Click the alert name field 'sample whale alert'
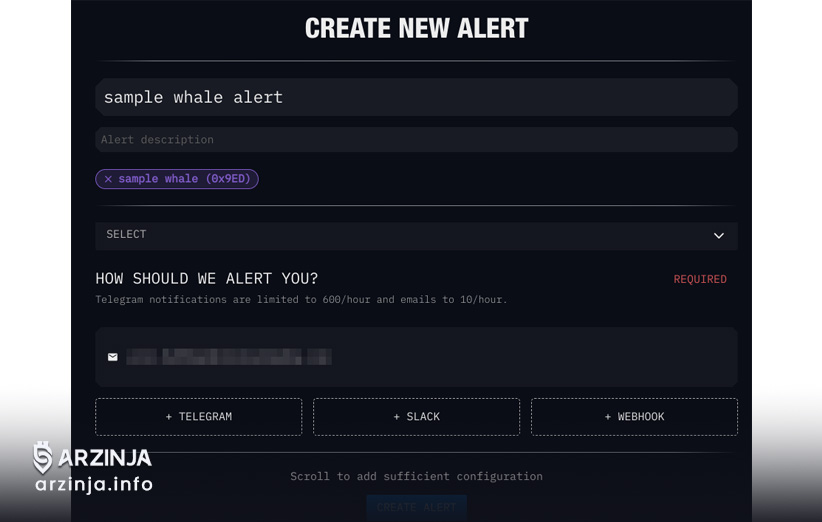The height and width of the screenshot is (522, 822). coord(416,97)
